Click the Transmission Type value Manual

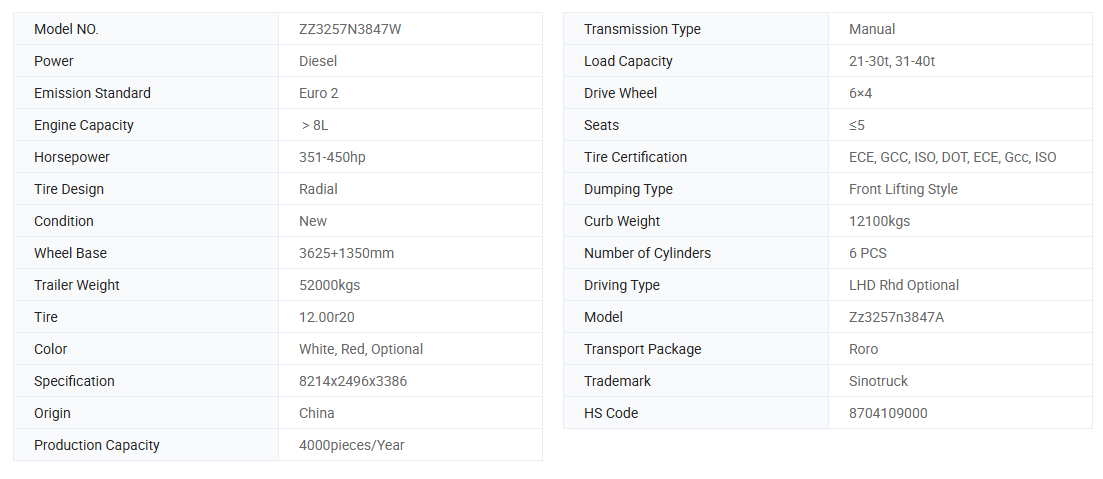872,29
